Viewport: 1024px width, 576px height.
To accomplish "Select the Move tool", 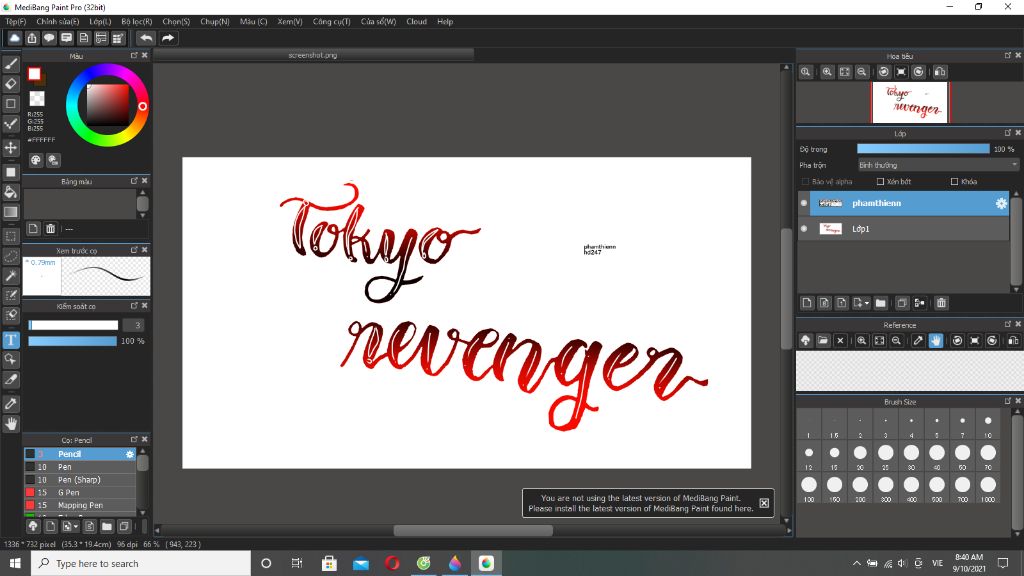I will tap(11, 148).
